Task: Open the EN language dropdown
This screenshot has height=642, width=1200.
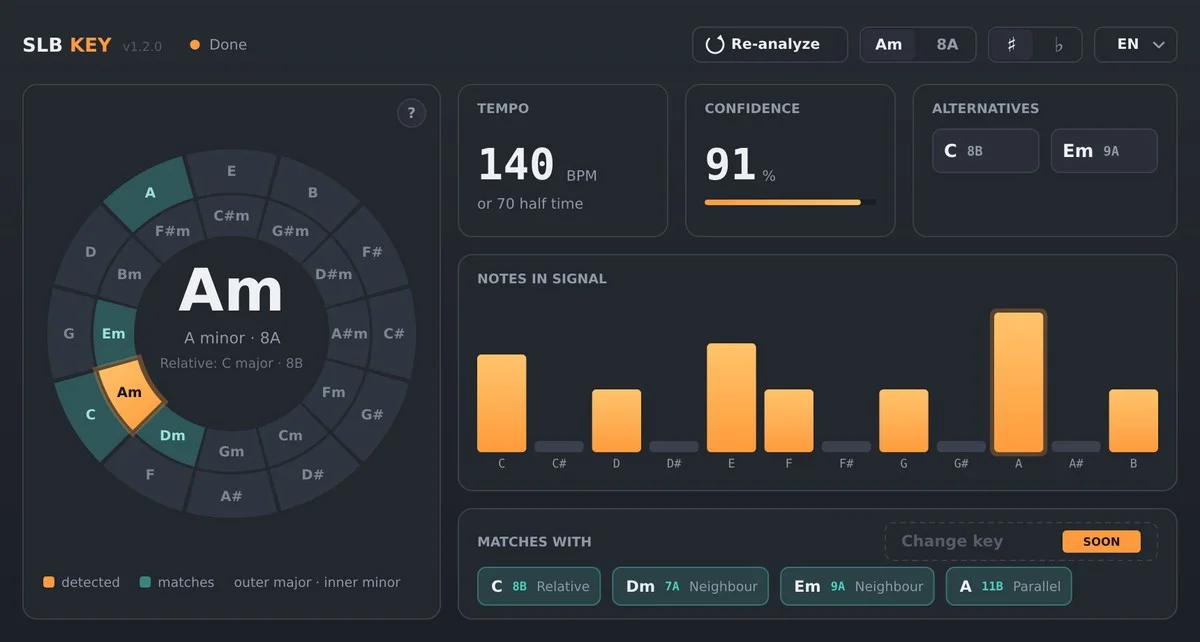Action: (1135, 45)
